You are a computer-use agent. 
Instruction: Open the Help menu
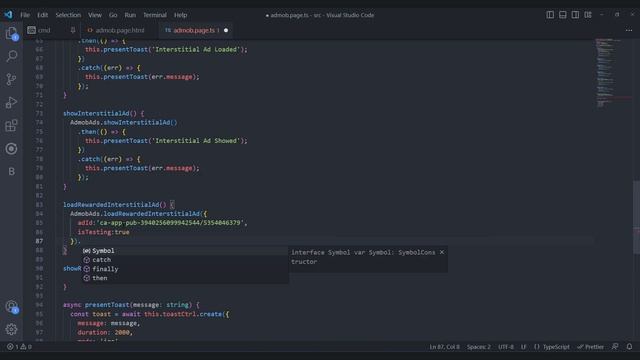(180, 15)
